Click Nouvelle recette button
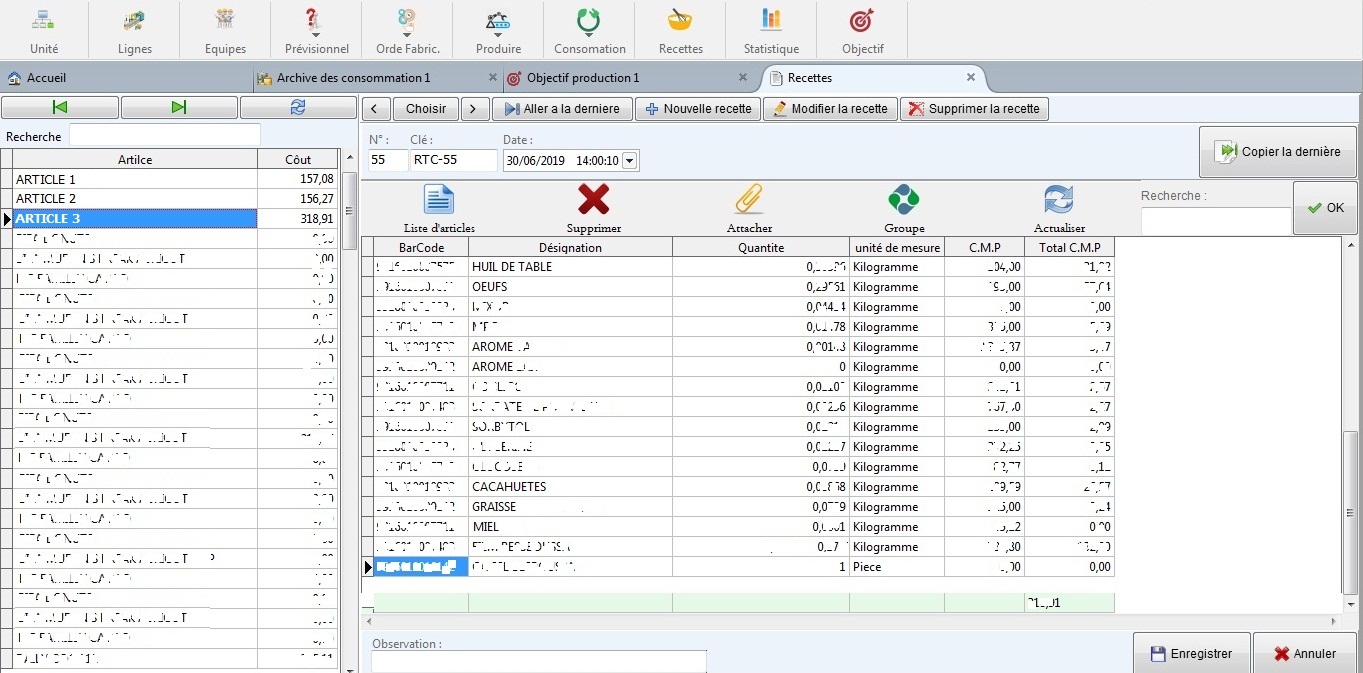Screen dimensions: 1363x673 coord(698,109)
